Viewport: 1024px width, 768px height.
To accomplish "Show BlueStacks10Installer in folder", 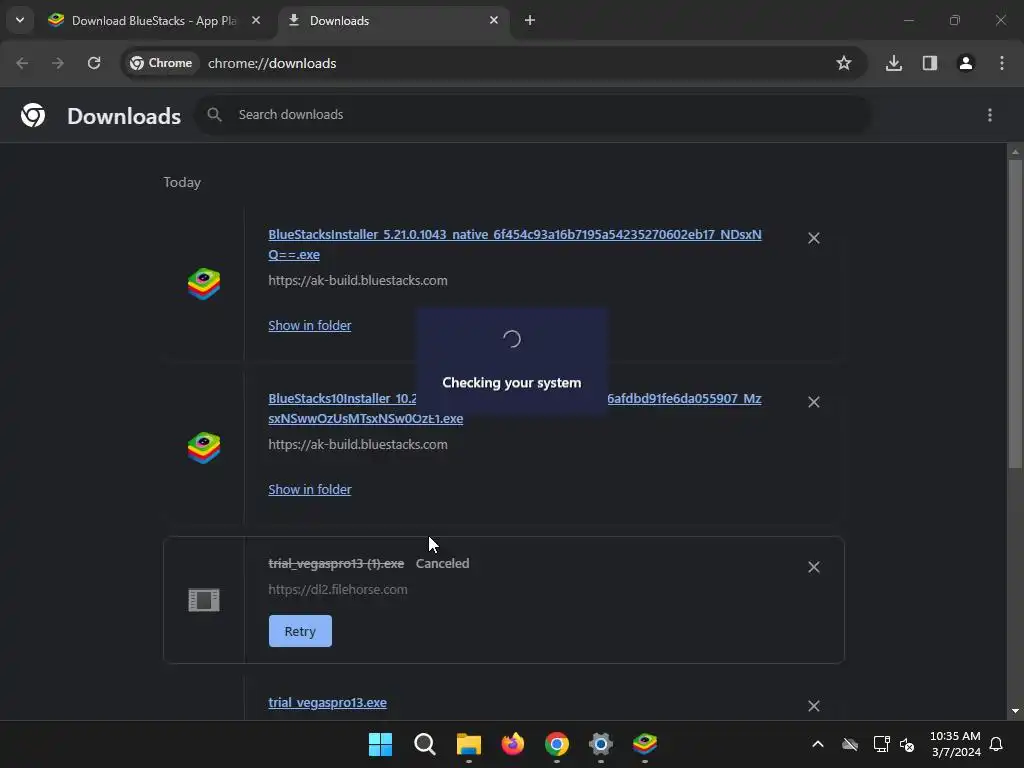I will point(310,489).
